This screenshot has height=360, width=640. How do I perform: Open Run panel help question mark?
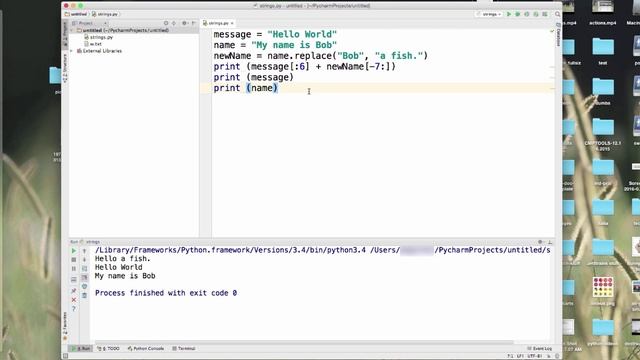(x=74, y=309)
